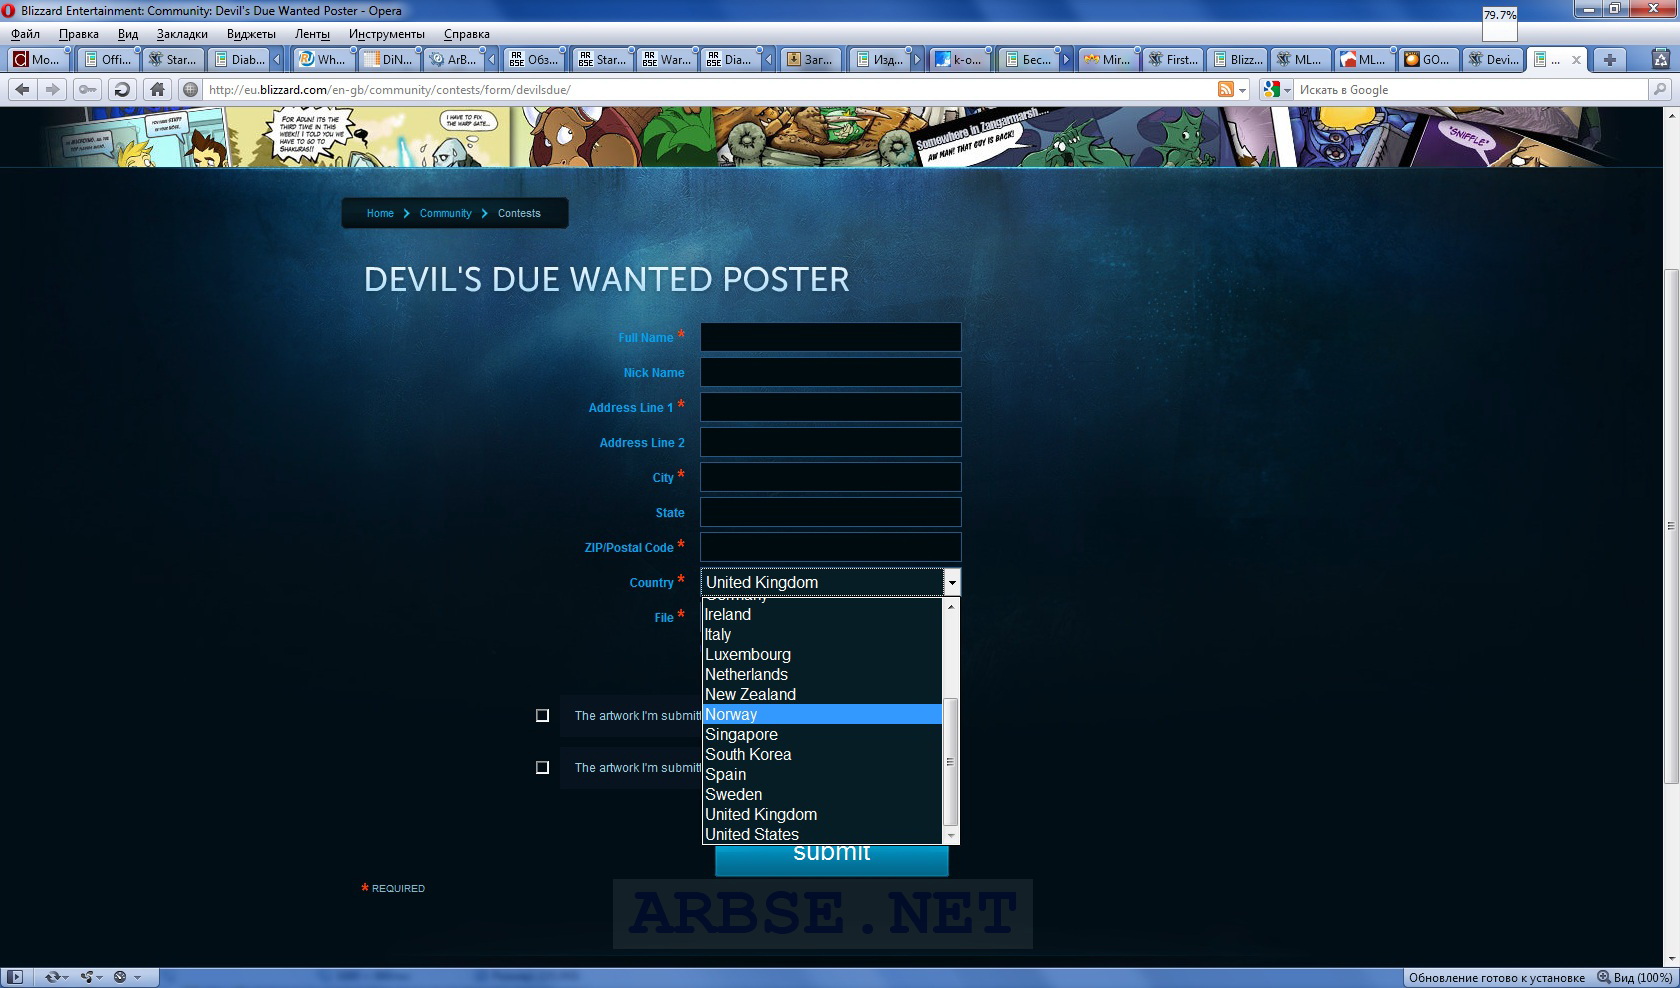Focus the Full Name input field

click(830, 337)
